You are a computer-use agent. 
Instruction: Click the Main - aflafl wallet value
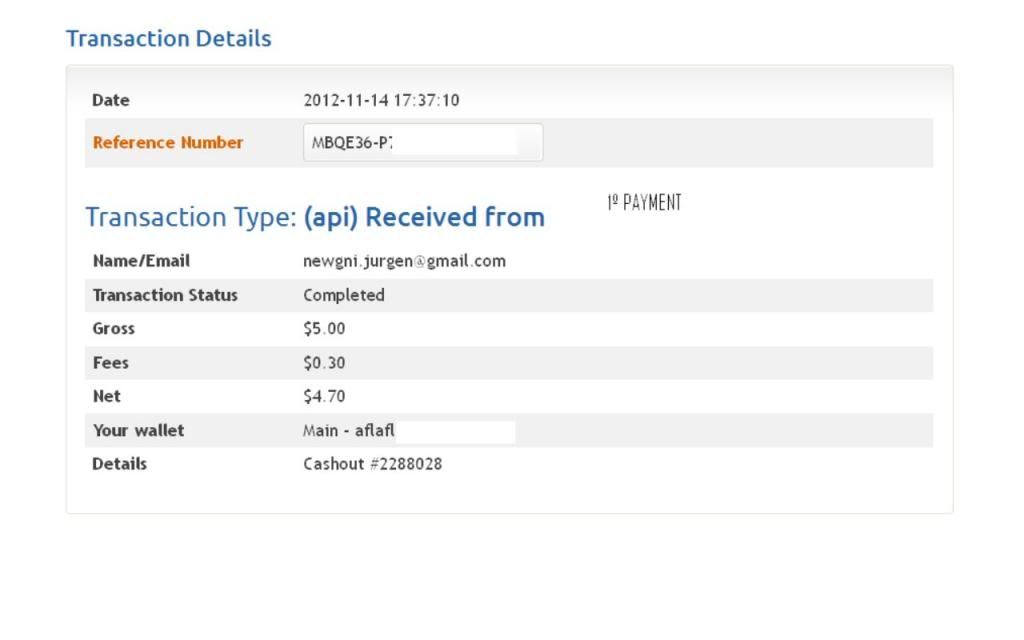349,431
